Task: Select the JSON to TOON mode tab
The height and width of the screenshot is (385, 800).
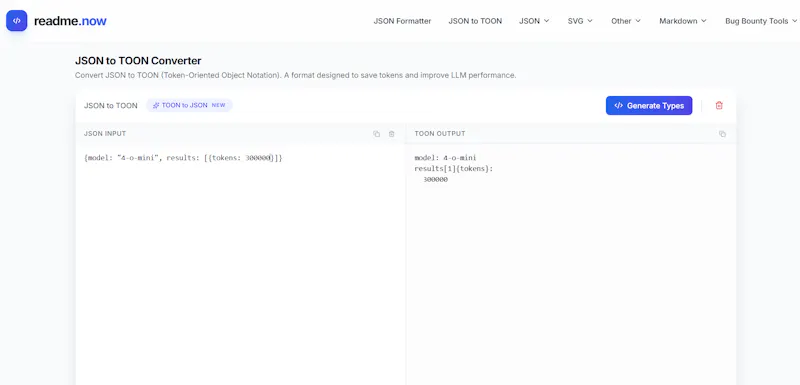Action: tap(111, 106)
